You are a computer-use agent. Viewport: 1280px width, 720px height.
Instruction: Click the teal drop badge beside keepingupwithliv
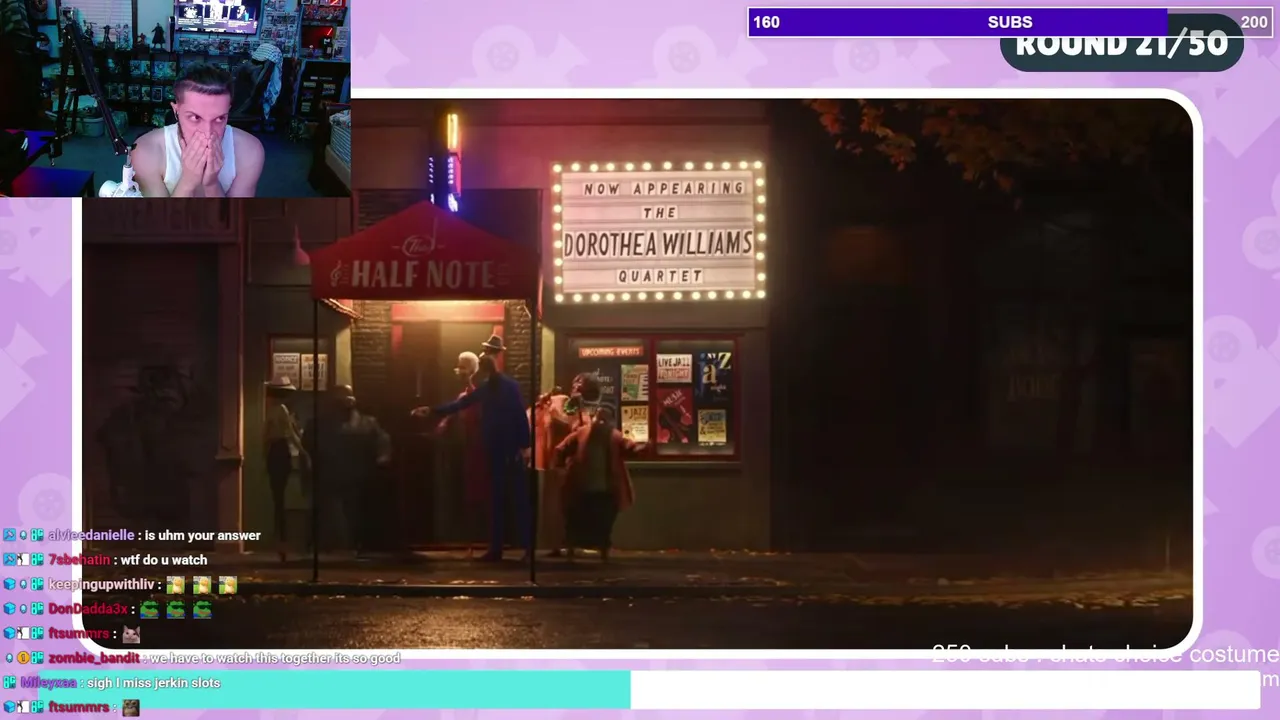point(23,585)
